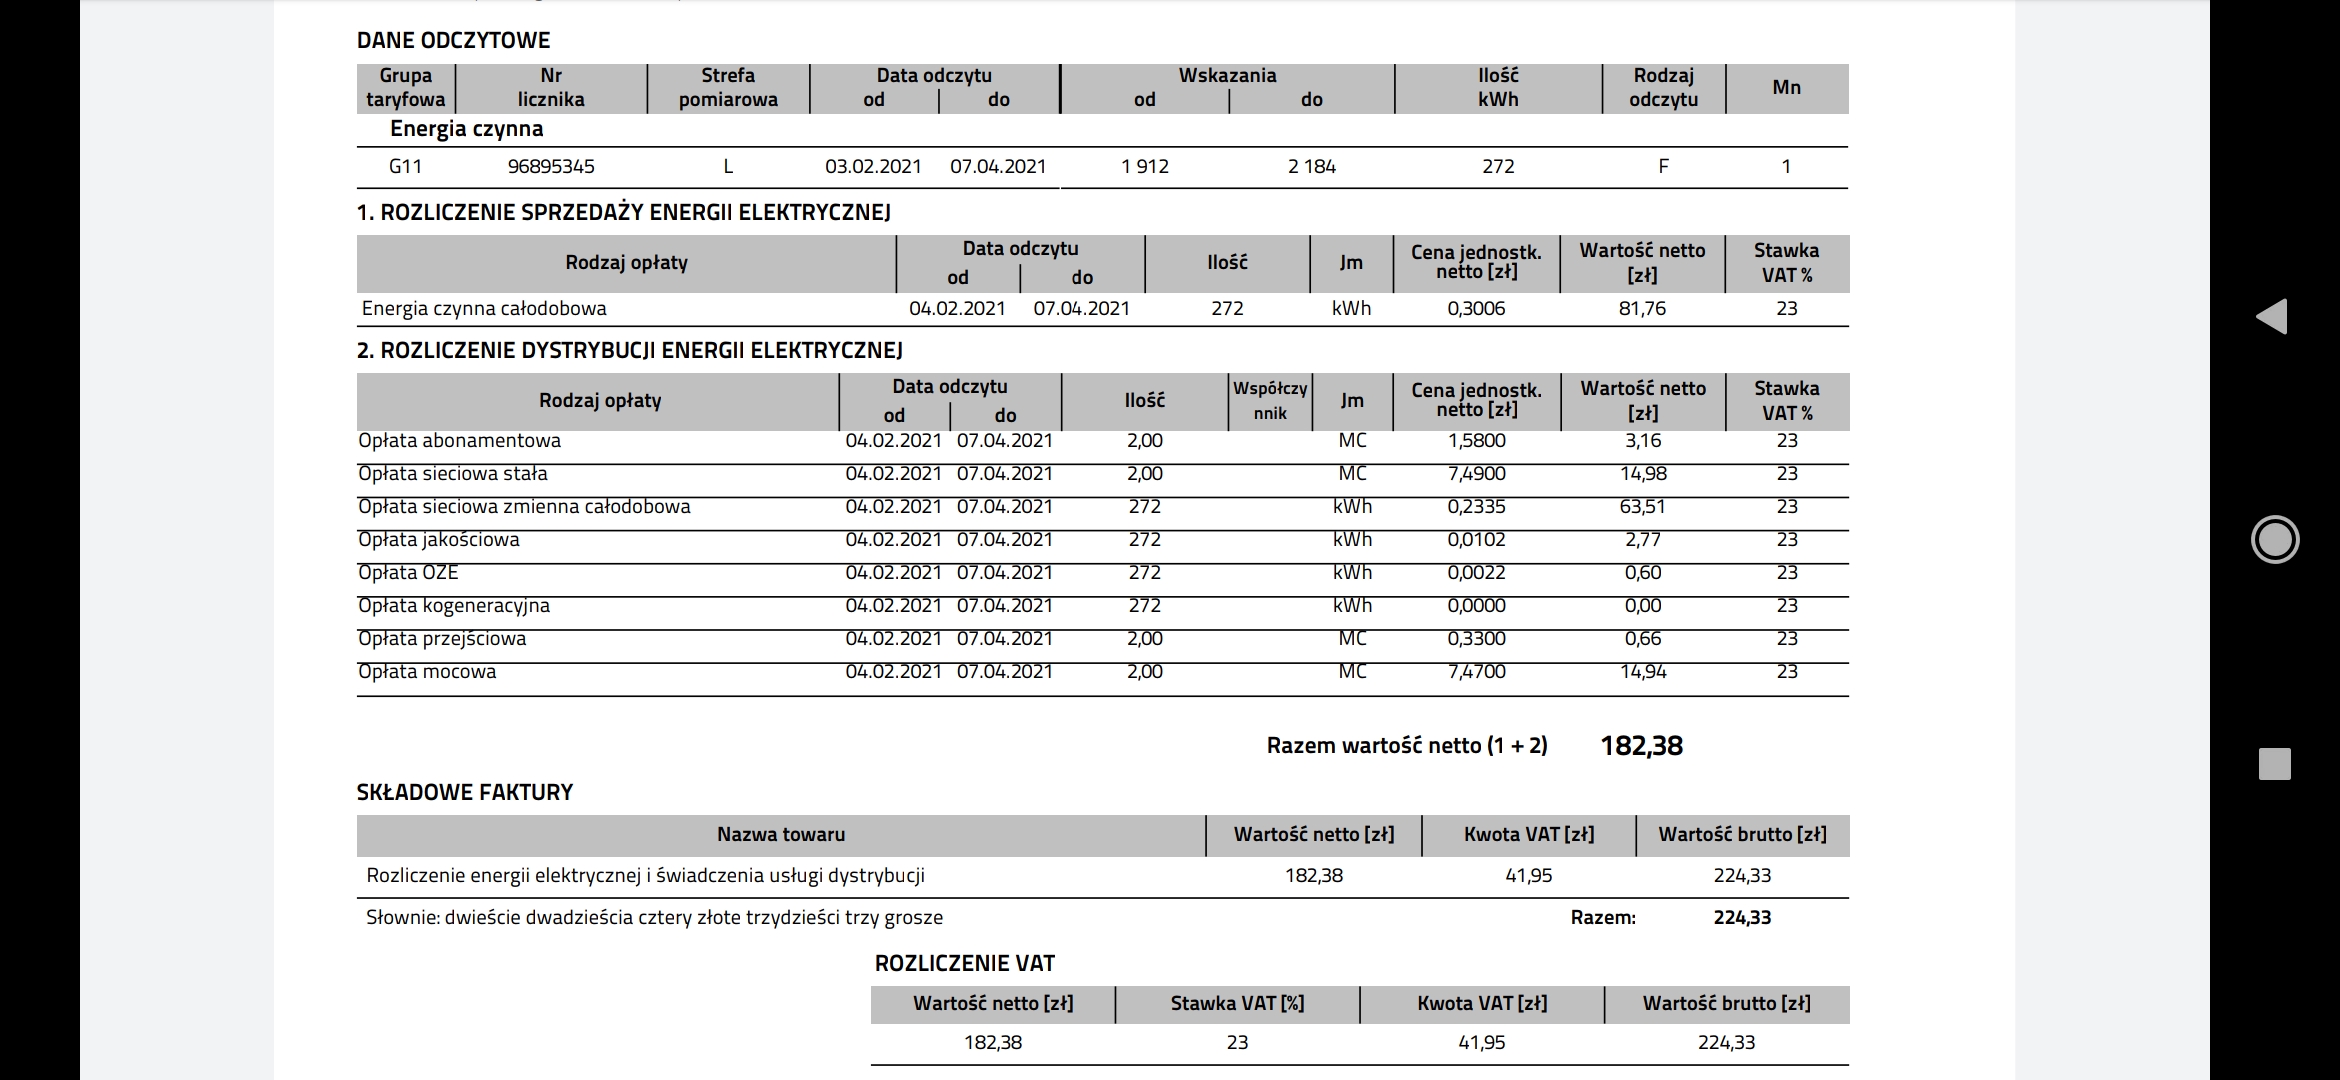Click 'Opłata kogeneracyjna' row label

click(453, 605)
